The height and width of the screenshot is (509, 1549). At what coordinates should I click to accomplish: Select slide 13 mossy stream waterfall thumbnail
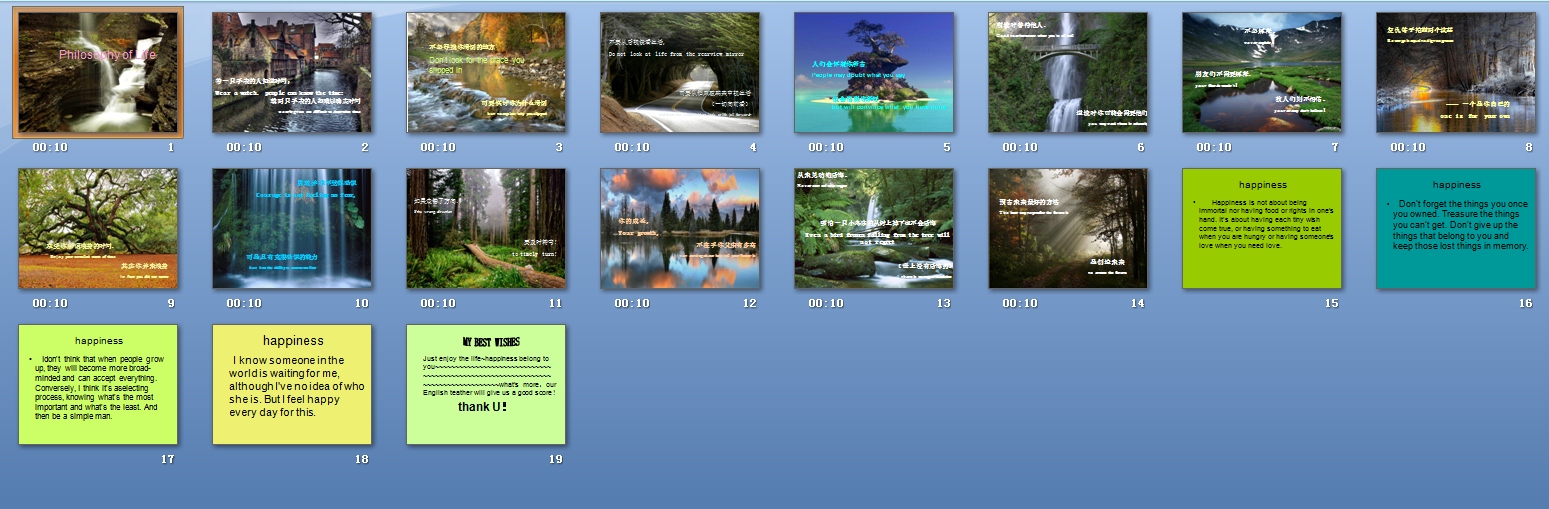[x=874, y=228]
